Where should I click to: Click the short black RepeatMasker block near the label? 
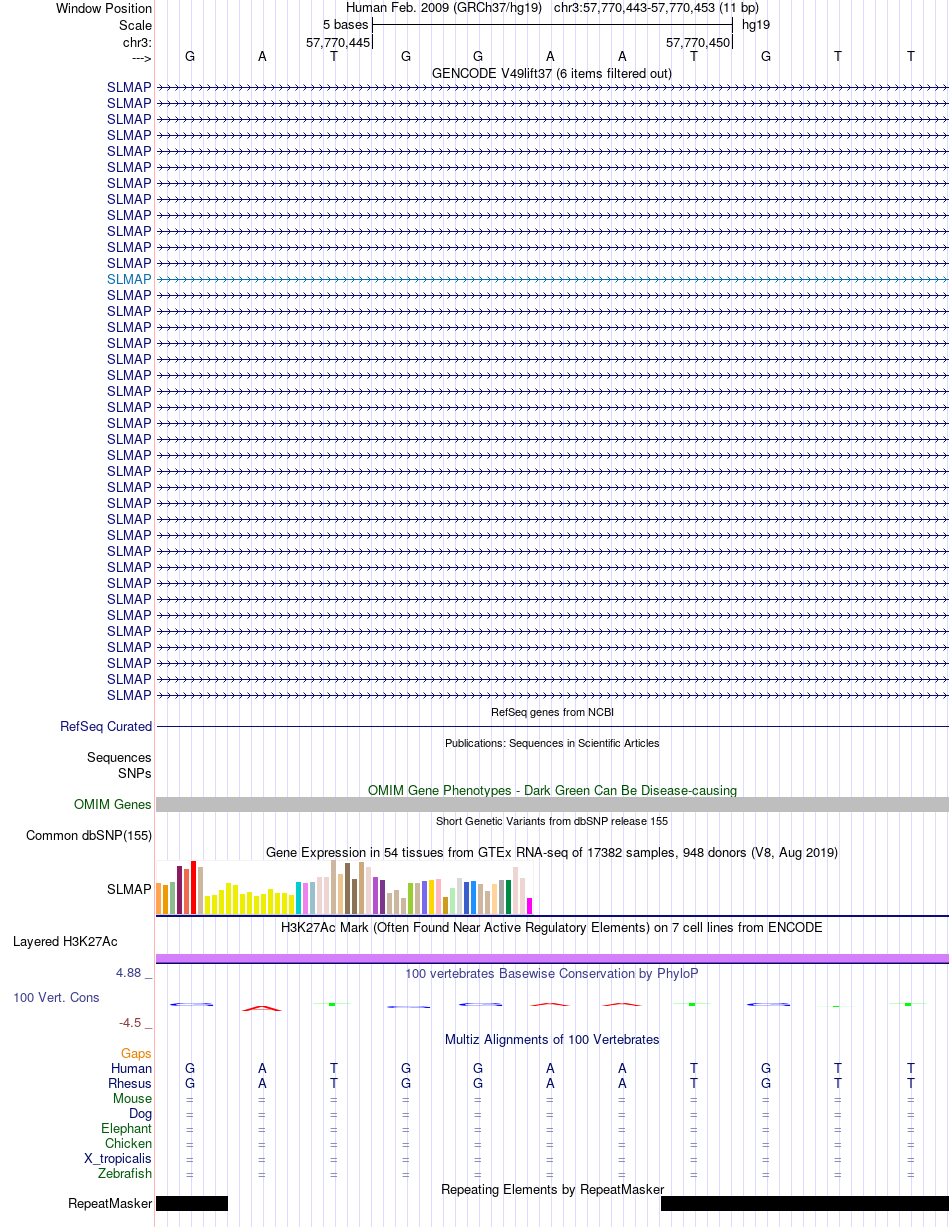point(192,1203)
